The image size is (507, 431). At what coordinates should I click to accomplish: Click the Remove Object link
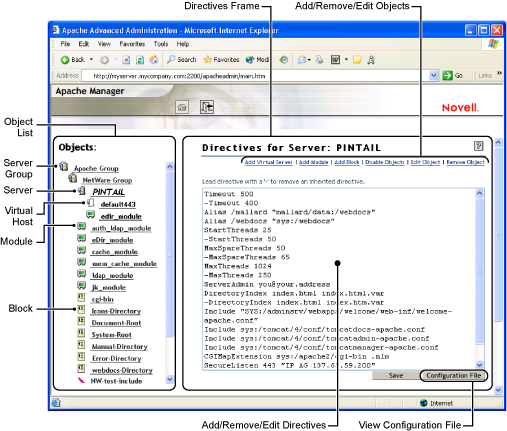465,162
